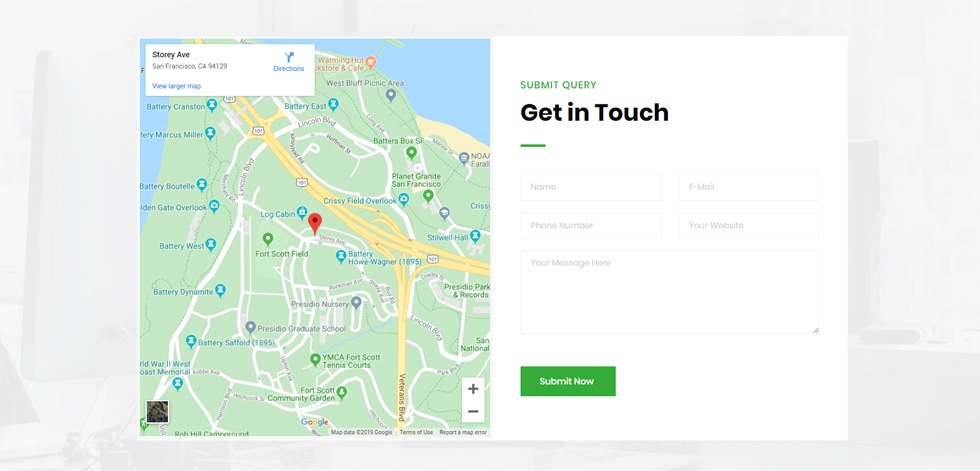Click the World War II West Coast Memorial marker
Image resolution: width=980 pixels, height=471 pixels.
tap(178, 384)
